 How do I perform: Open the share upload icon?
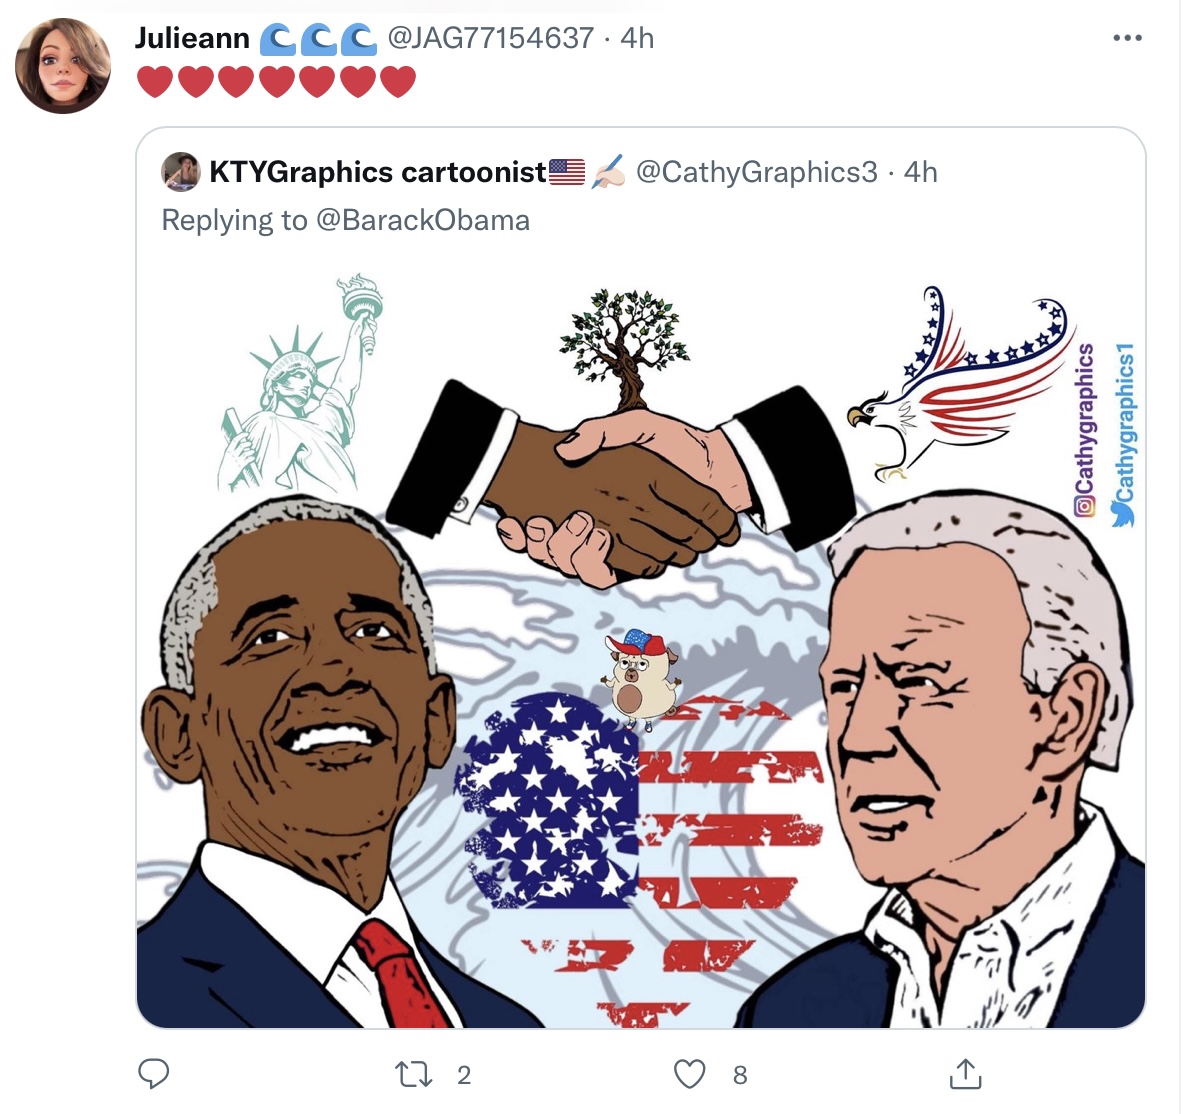pos(966,1074)
